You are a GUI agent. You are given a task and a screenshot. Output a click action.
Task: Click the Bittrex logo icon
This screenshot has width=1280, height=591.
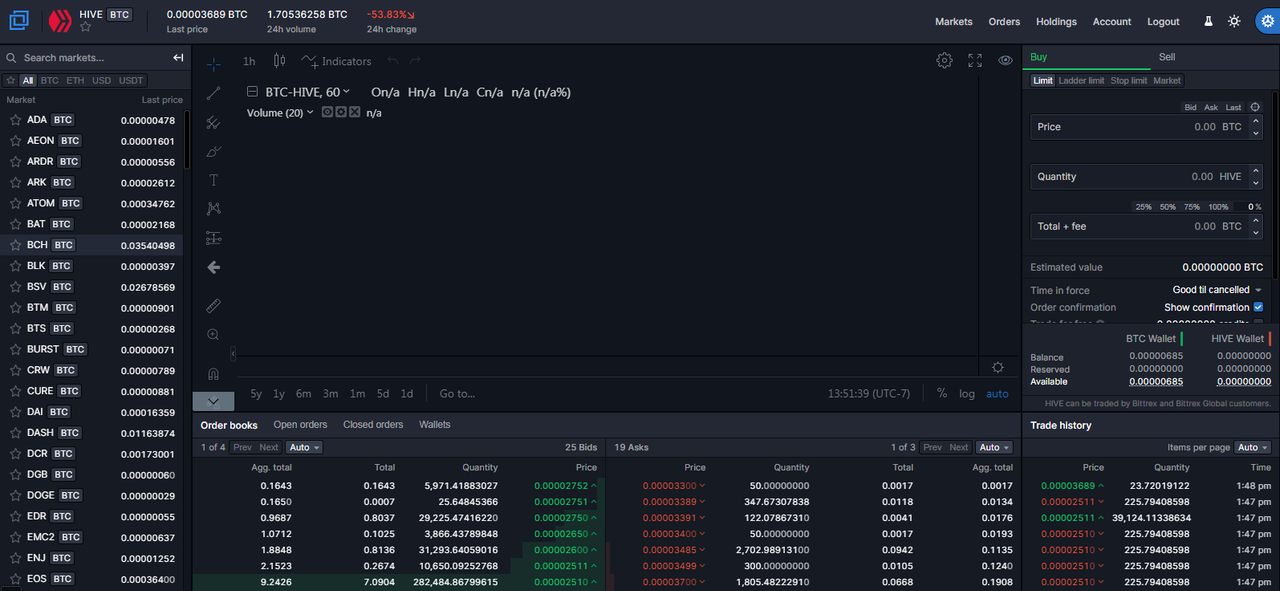[x=20, y=20]
